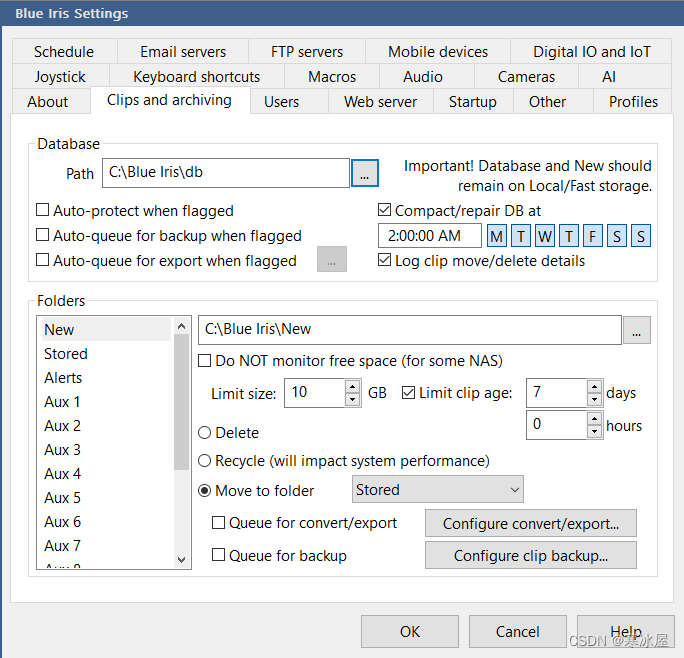The image size is (684, 658).
Task: Select the Aux 7 folder
Action: (x=106, y=545)
